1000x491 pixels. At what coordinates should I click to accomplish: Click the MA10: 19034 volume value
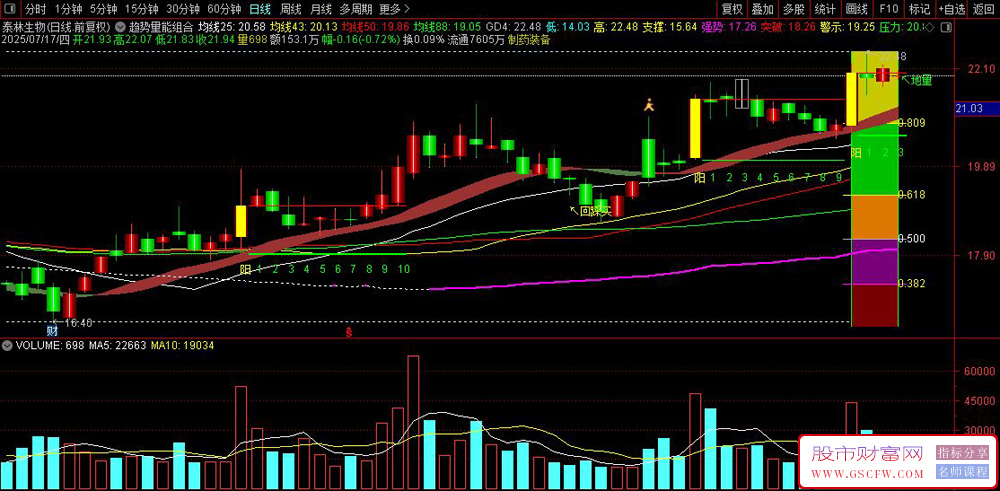coord(182,345)
